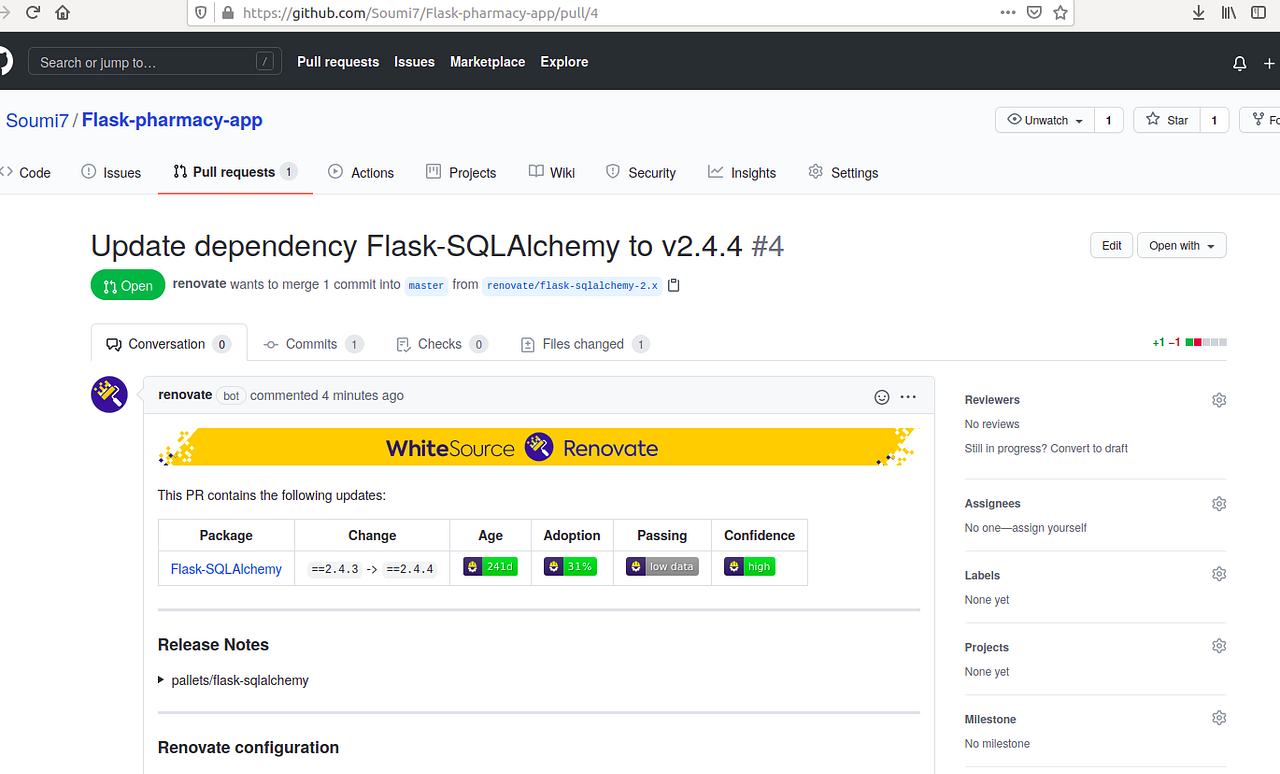Click the renovate bot avatar
Screen dimensions: 1280x774
click(108, 394)
